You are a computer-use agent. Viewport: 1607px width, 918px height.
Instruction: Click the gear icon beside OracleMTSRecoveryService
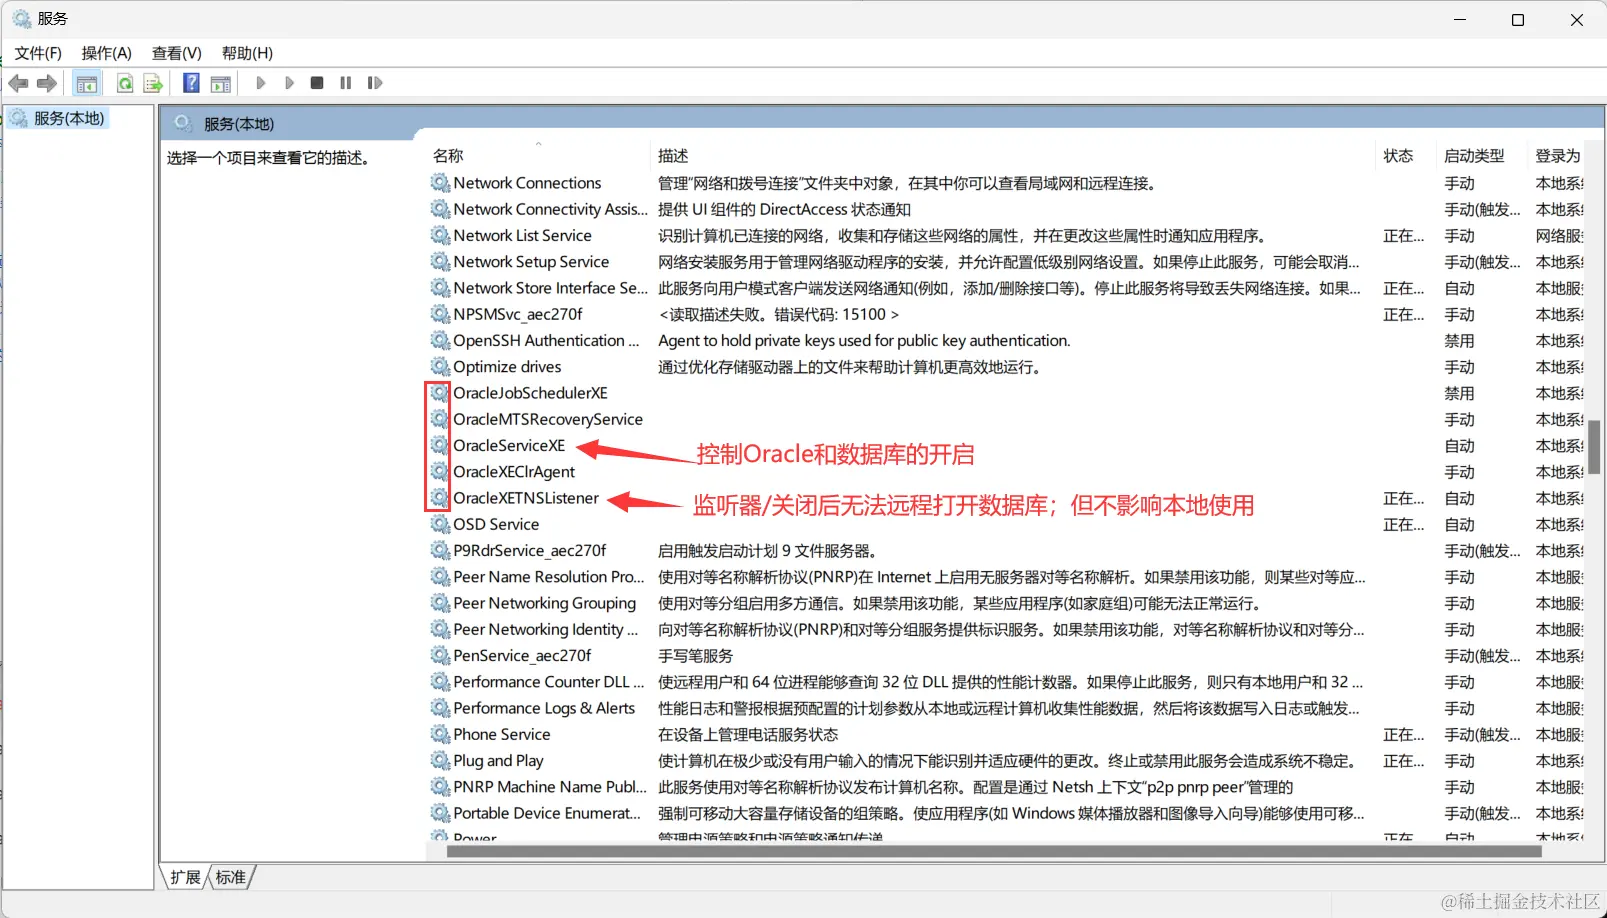click(x=440, y=418)
